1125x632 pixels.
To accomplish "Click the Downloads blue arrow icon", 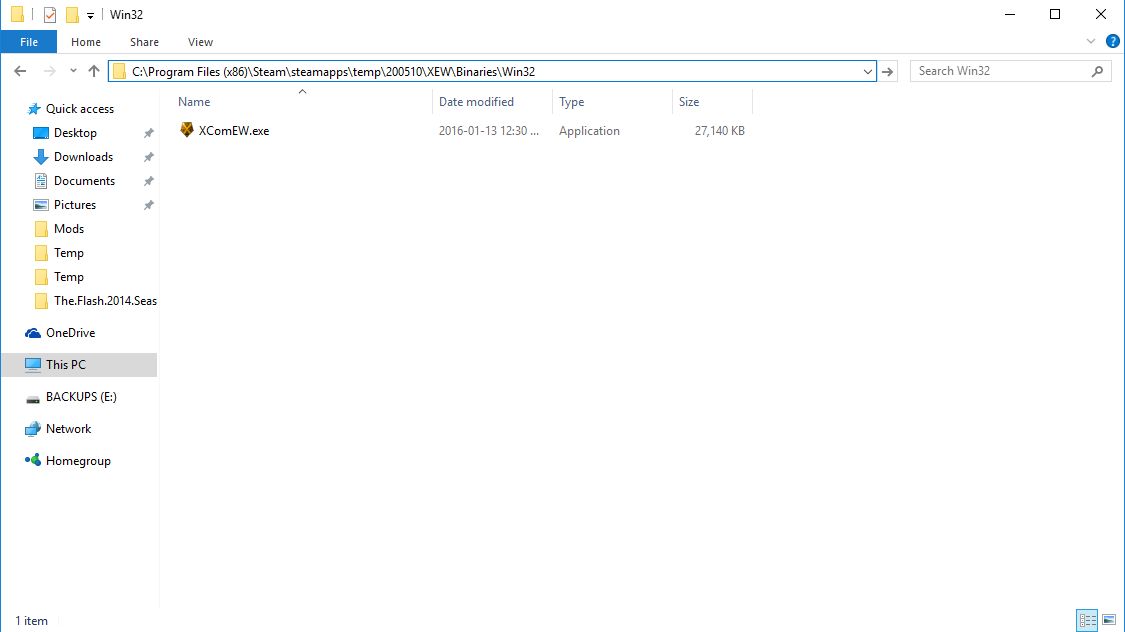I will tap(41, 157).
